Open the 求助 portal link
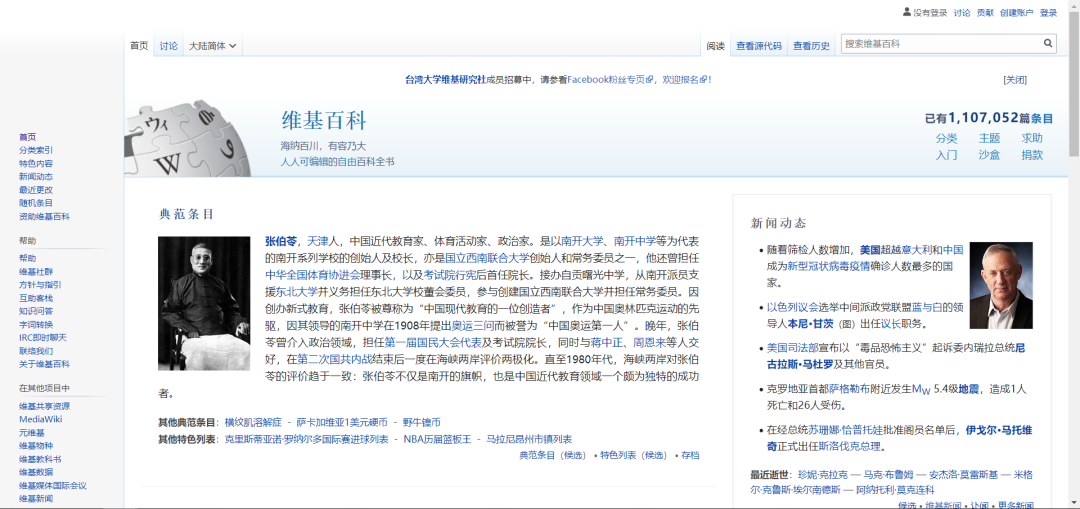1080x509 pixels. click(1032, 138)
